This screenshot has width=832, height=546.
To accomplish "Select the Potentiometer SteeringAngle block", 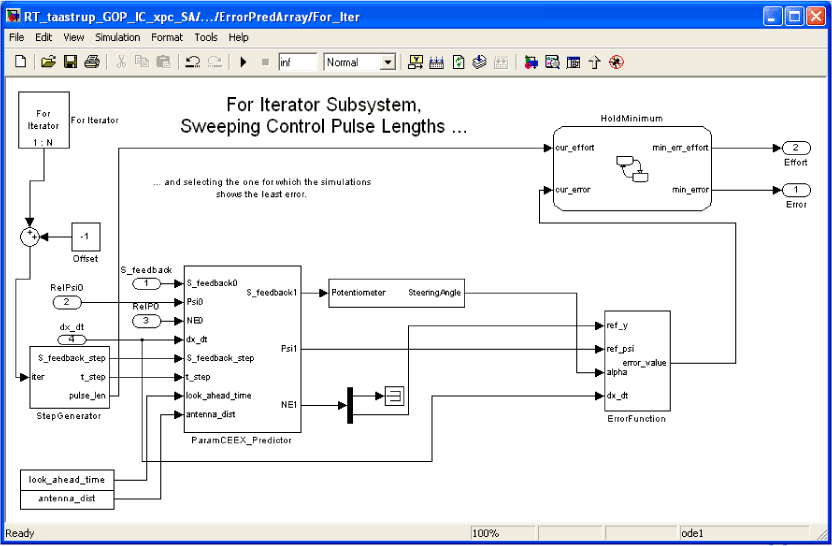I will click(x=396, y=292).
